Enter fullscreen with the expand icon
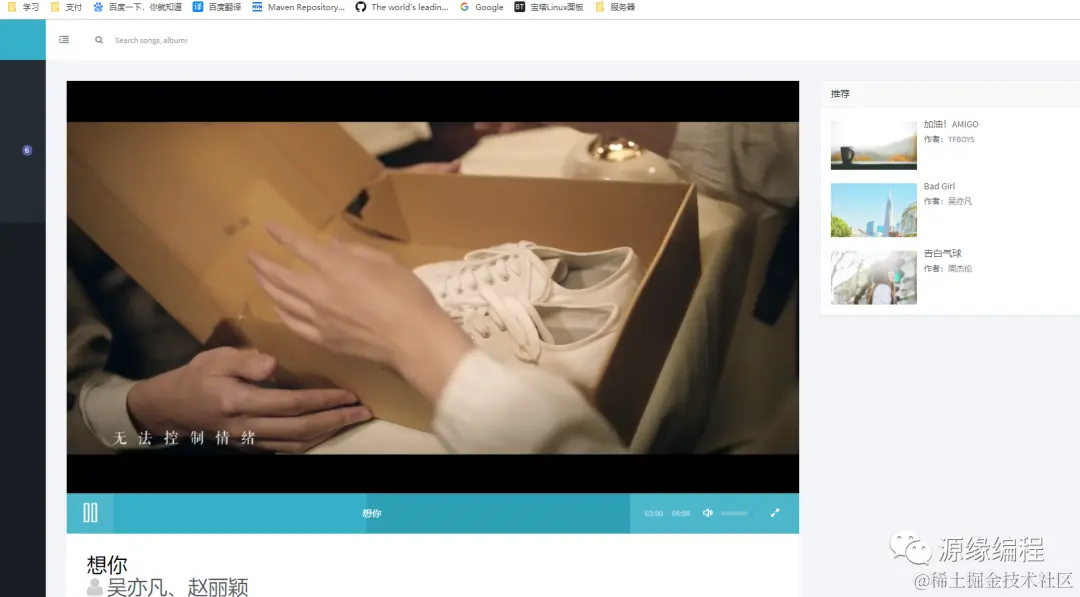Screen dimensions: 1080x597 pyautogui.click(x=775, y=513)
